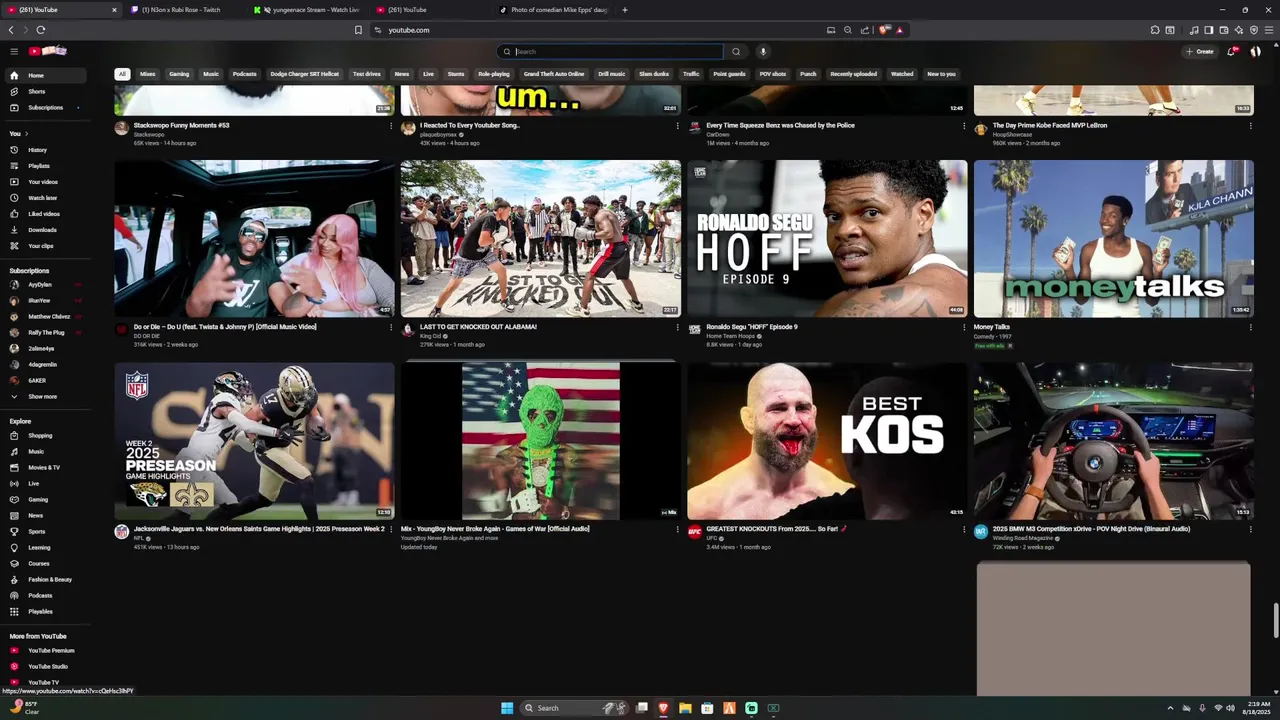The width and height of the screenshot is (1280, 720).
Task: Select the Podcasts filter chip
Action: tap(245, 74)
